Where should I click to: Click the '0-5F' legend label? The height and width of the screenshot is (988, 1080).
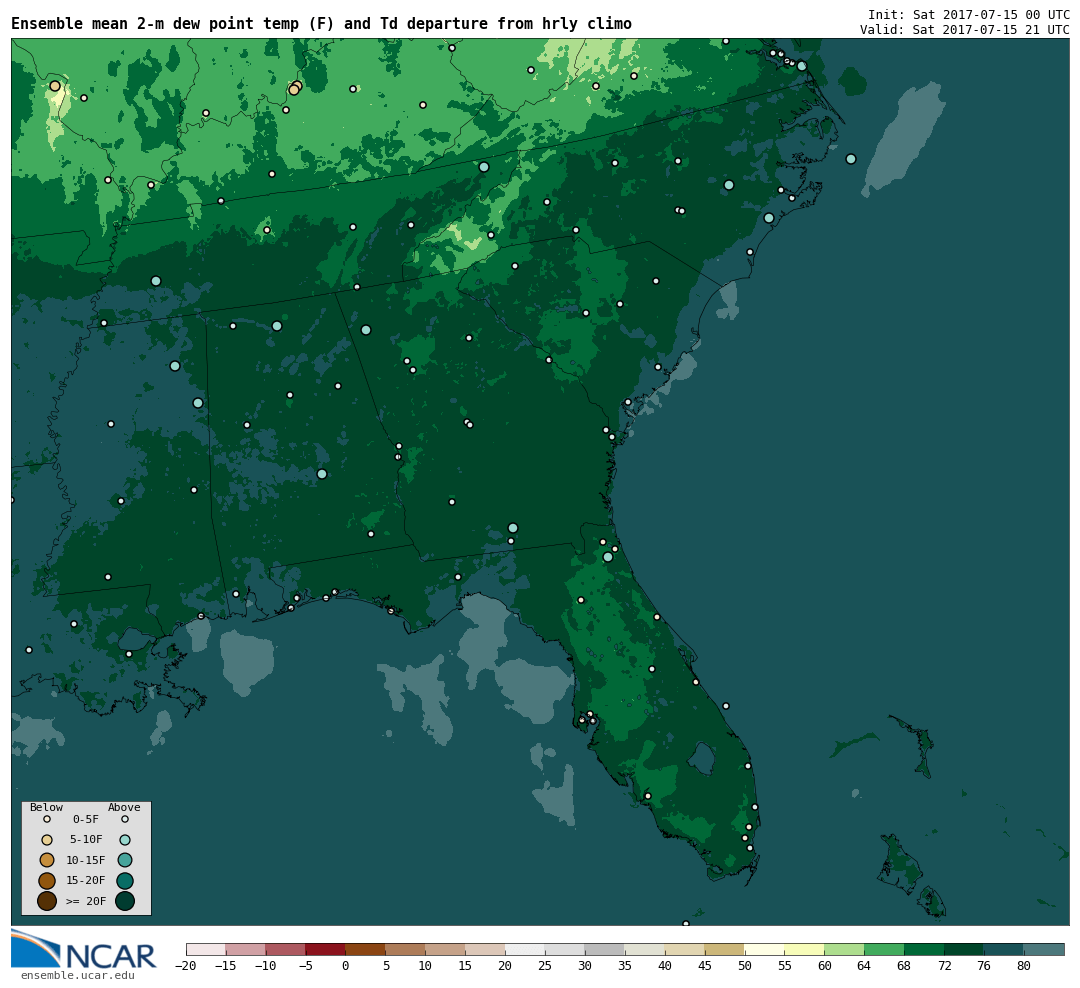coord(86,819)
